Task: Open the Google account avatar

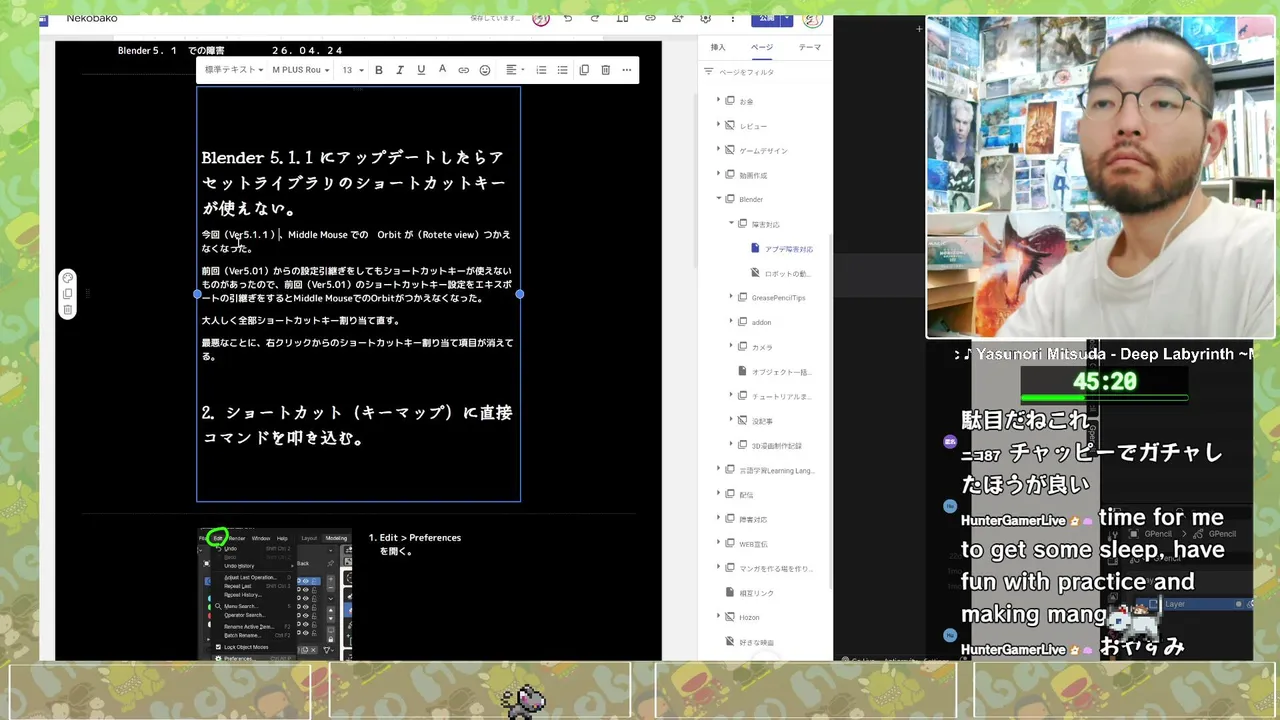Action: (x=813, y=18)
